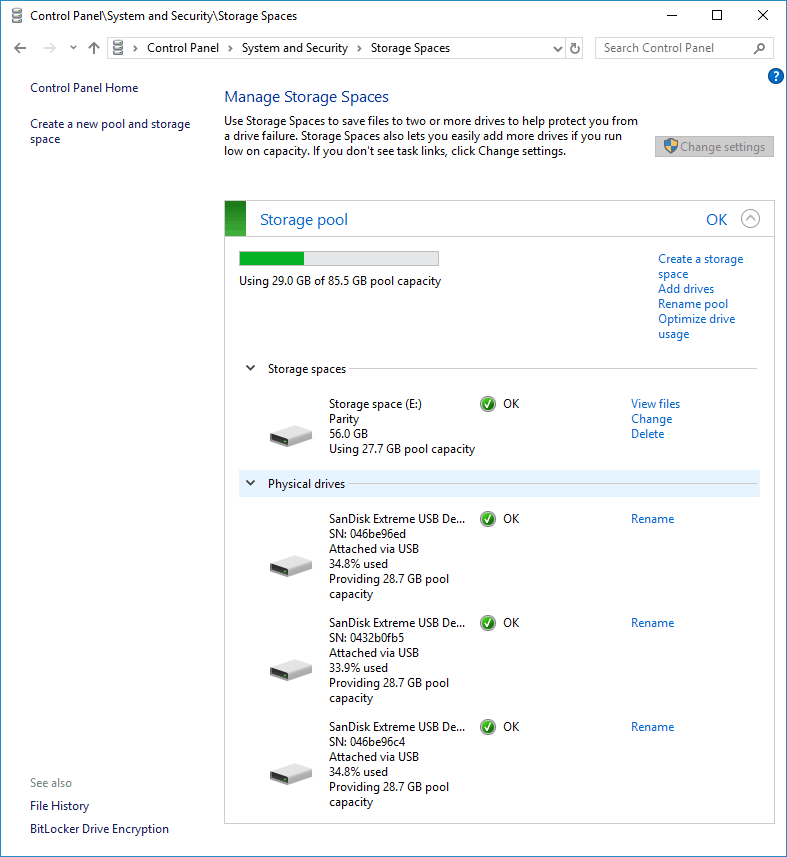
Task: Rename the drive with SN 0432b0fb5
Action: pyautogui.click(x=652, y=623)
